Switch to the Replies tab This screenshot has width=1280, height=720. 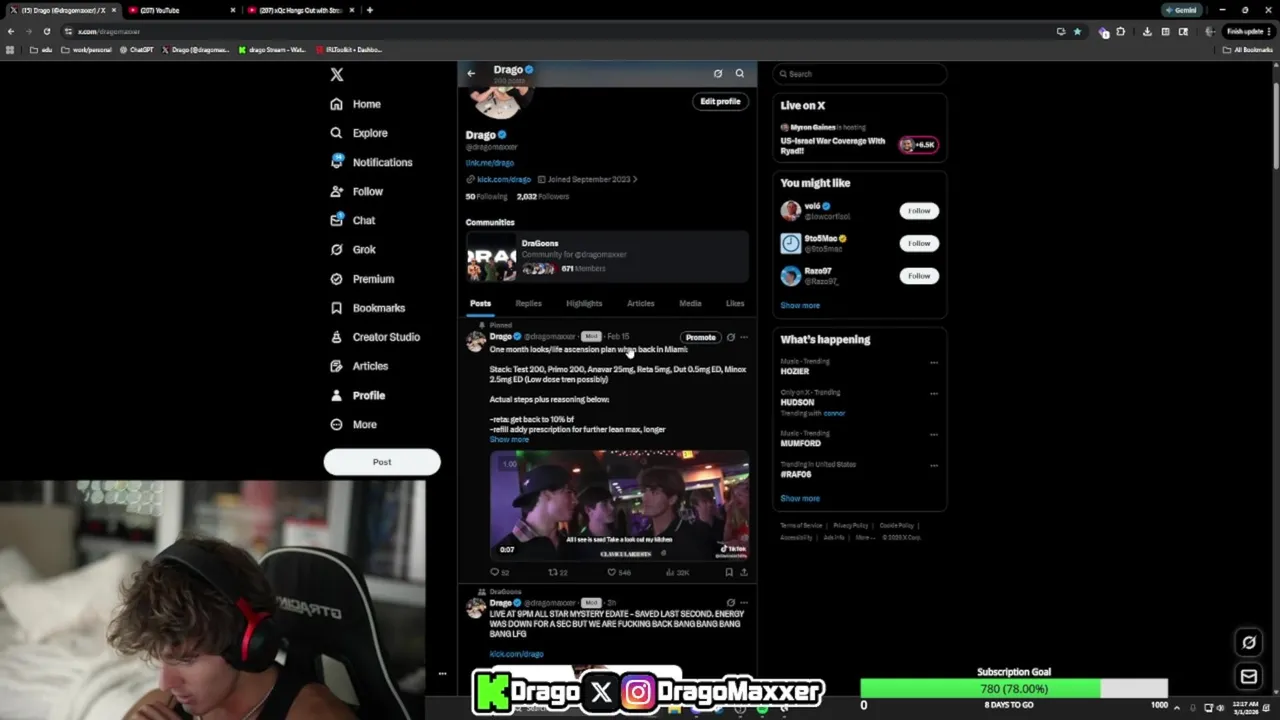[529, 303]
